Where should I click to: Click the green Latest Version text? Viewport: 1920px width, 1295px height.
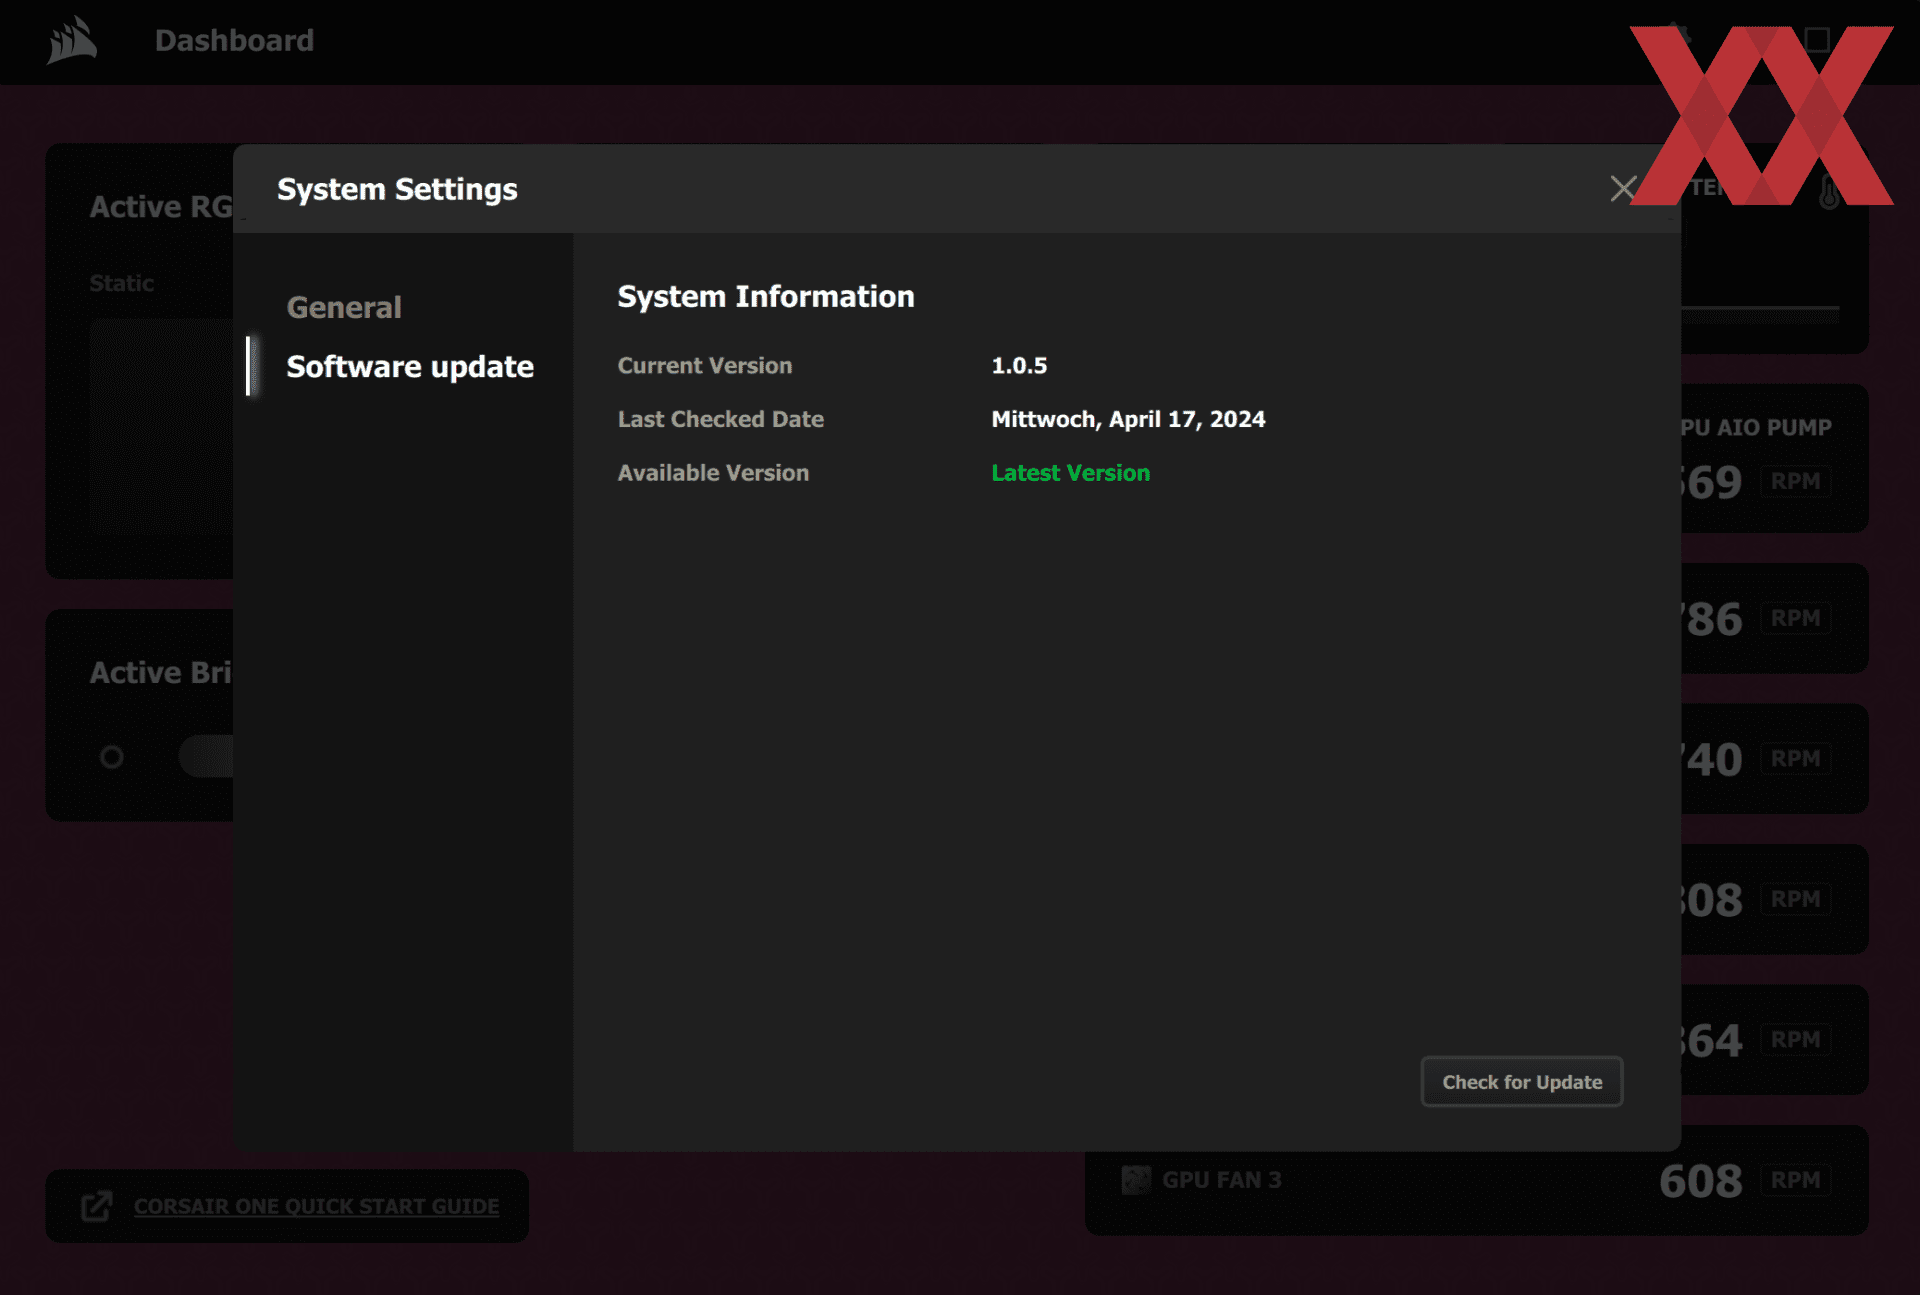click(1070, 473)
